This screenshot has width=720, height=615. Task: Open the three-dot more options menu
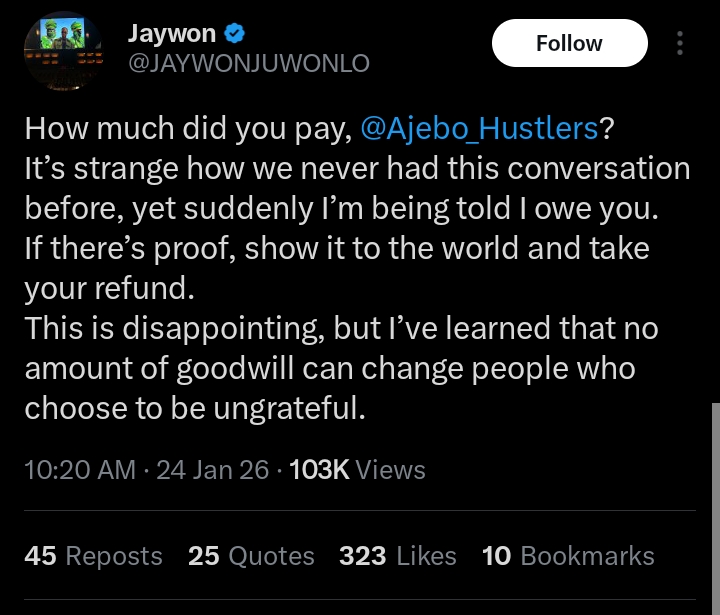[680, 44]
